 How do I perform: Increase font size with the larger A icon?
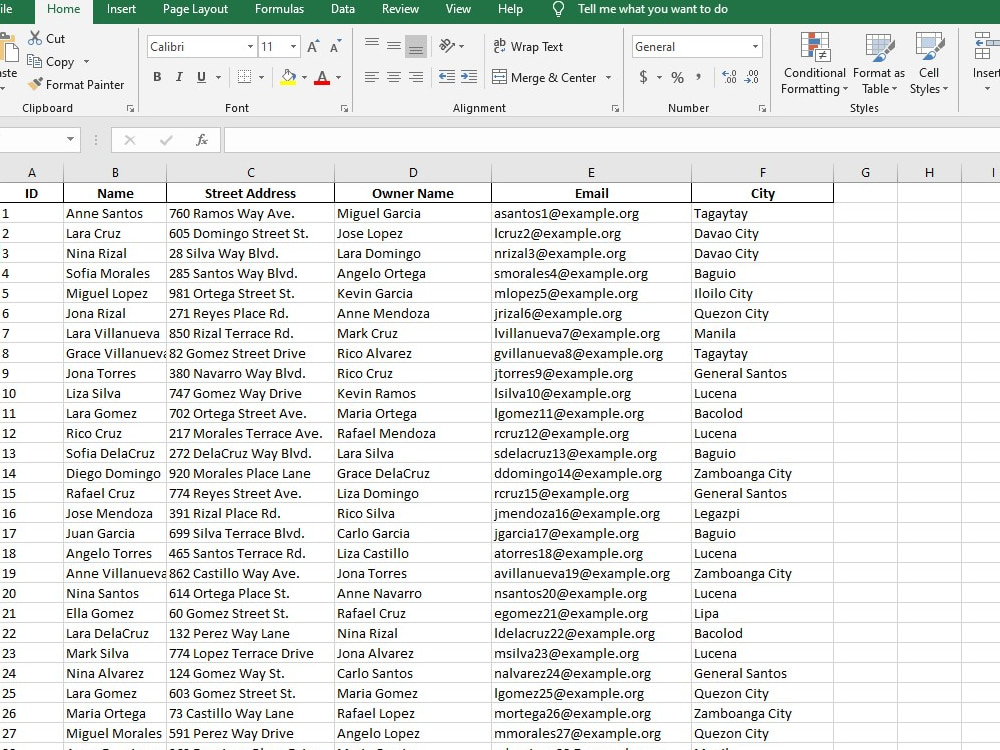pos(312,47)
